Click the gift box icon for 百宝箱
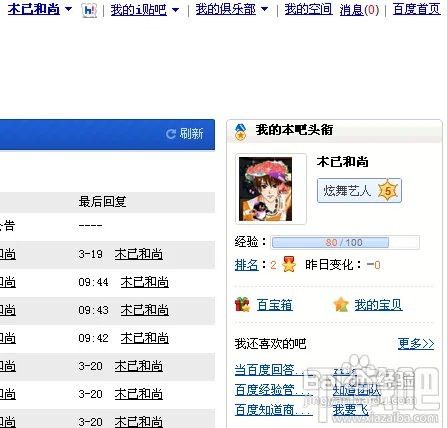The image size is (447, 428). [x=242, y=304]
